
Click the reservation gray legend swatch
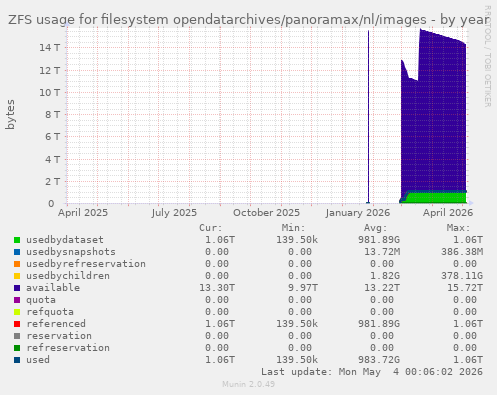coord(17,336)
